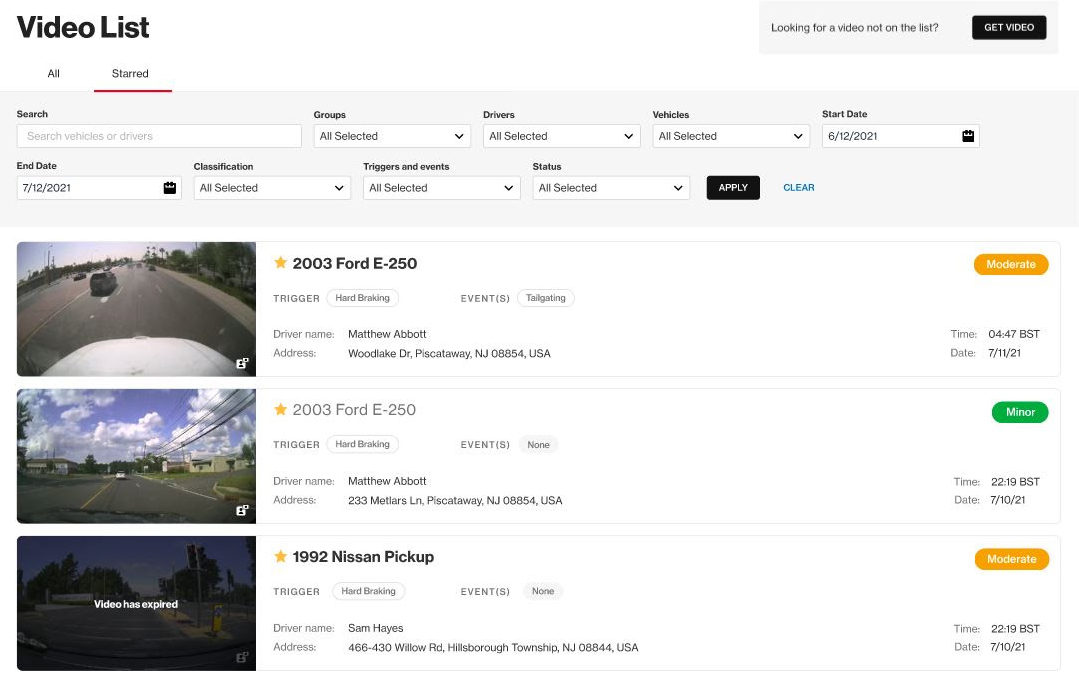The height and width of the screenshot is (677, 1079).
Task: Click camera icon on first video thumbnail
Action: 242,364
